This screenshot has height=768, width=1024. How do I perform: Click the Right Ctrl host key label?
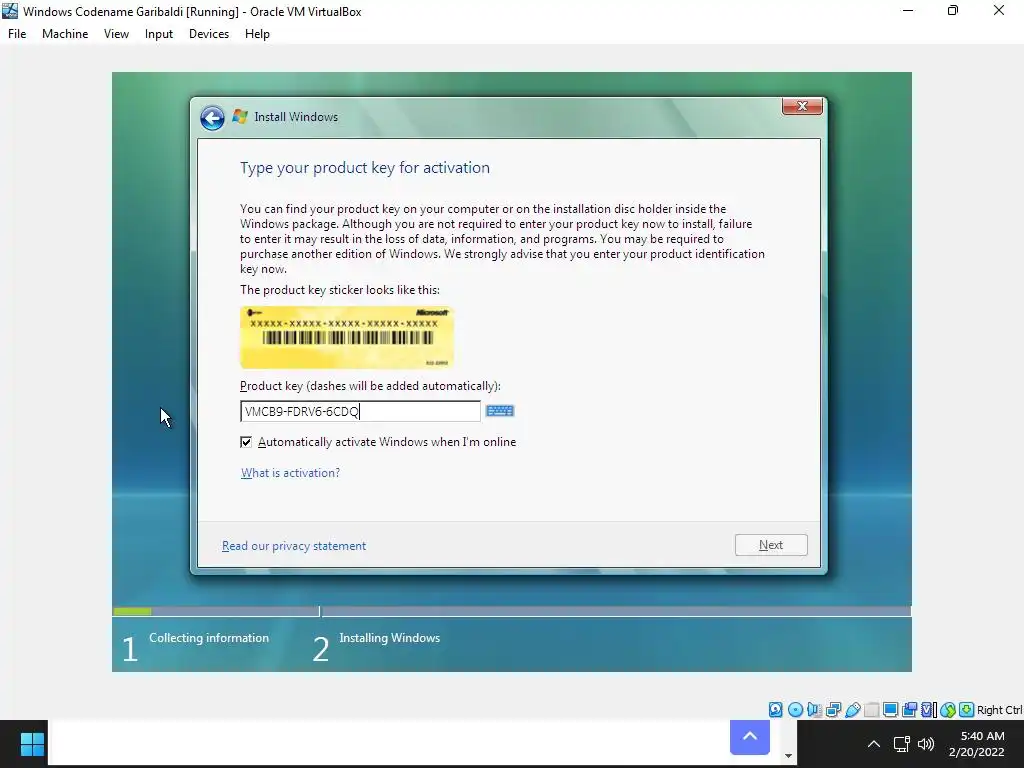(x=1000, y=710)
